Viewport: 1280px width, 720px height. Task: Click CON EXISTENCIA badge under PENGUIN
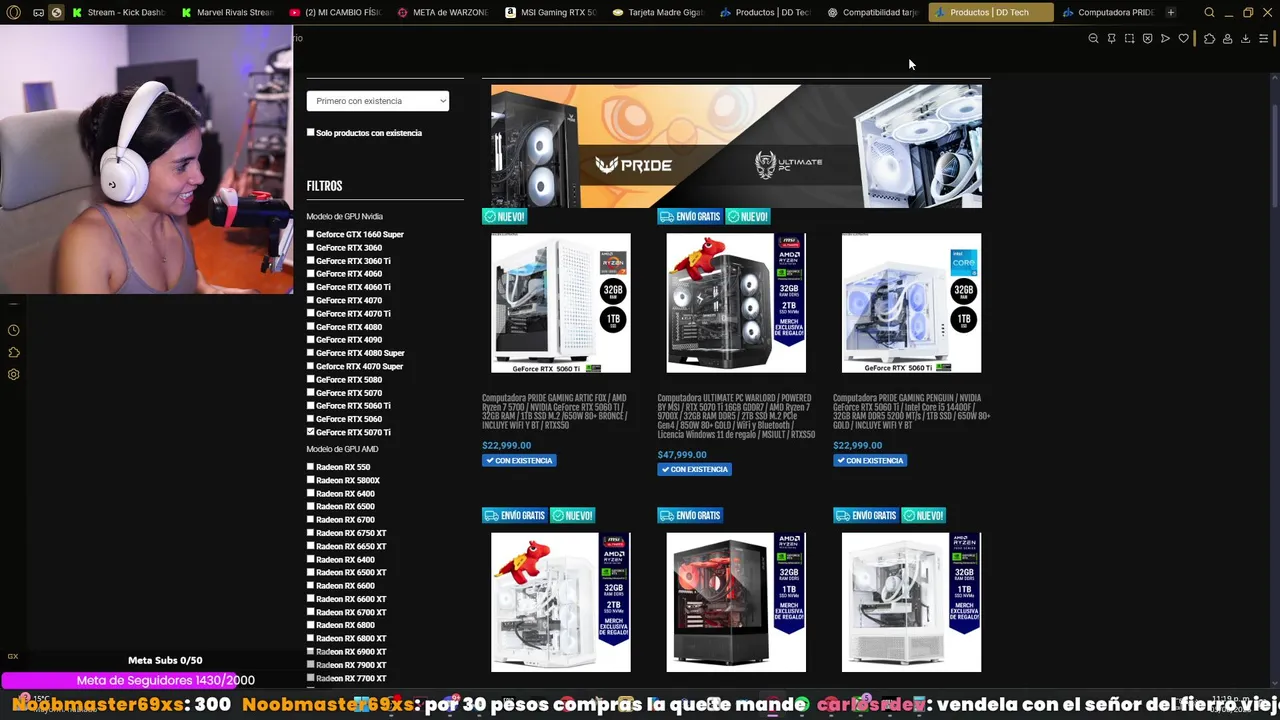[870, 461]
